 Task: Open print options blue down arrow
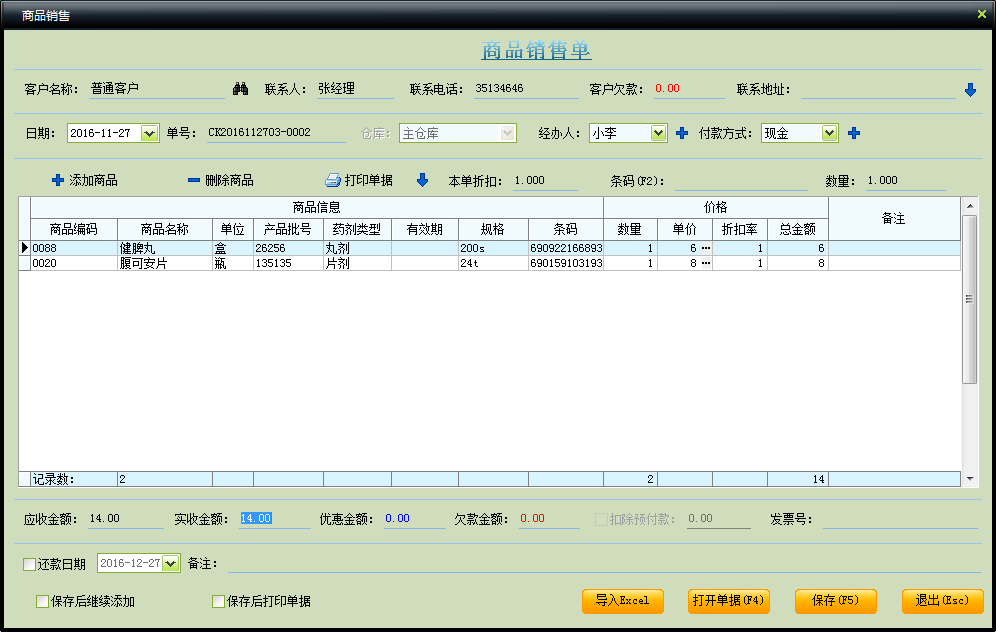tap(422, 180)
